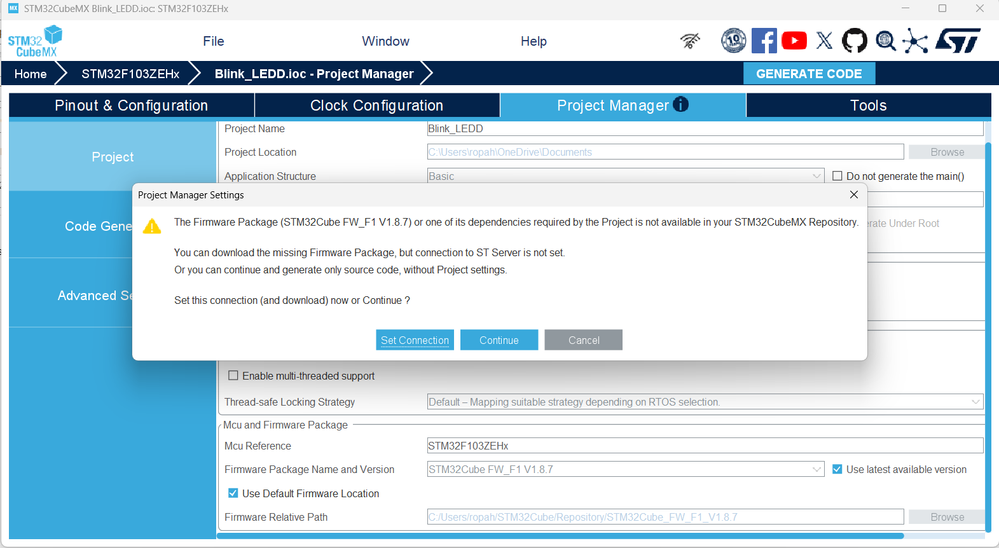This screenshot has width=999, height=548.
Task: Select the Advanced Settings side tab
Action: click(x=71, y=295)
